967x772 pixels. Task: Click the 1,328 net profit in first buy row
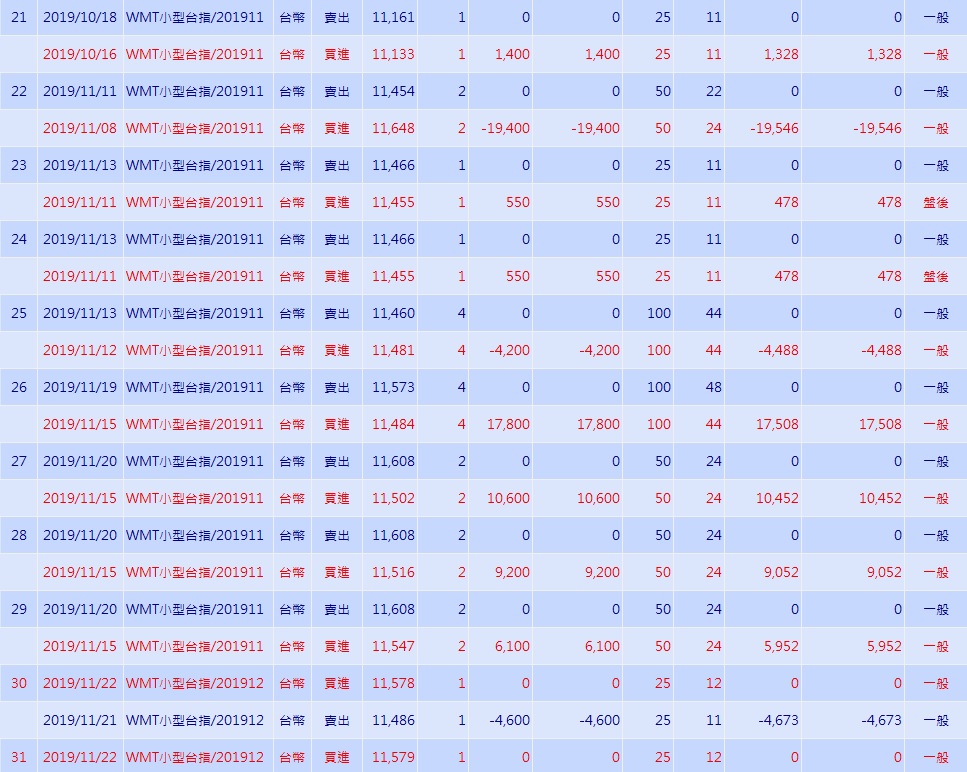point(781,54)
